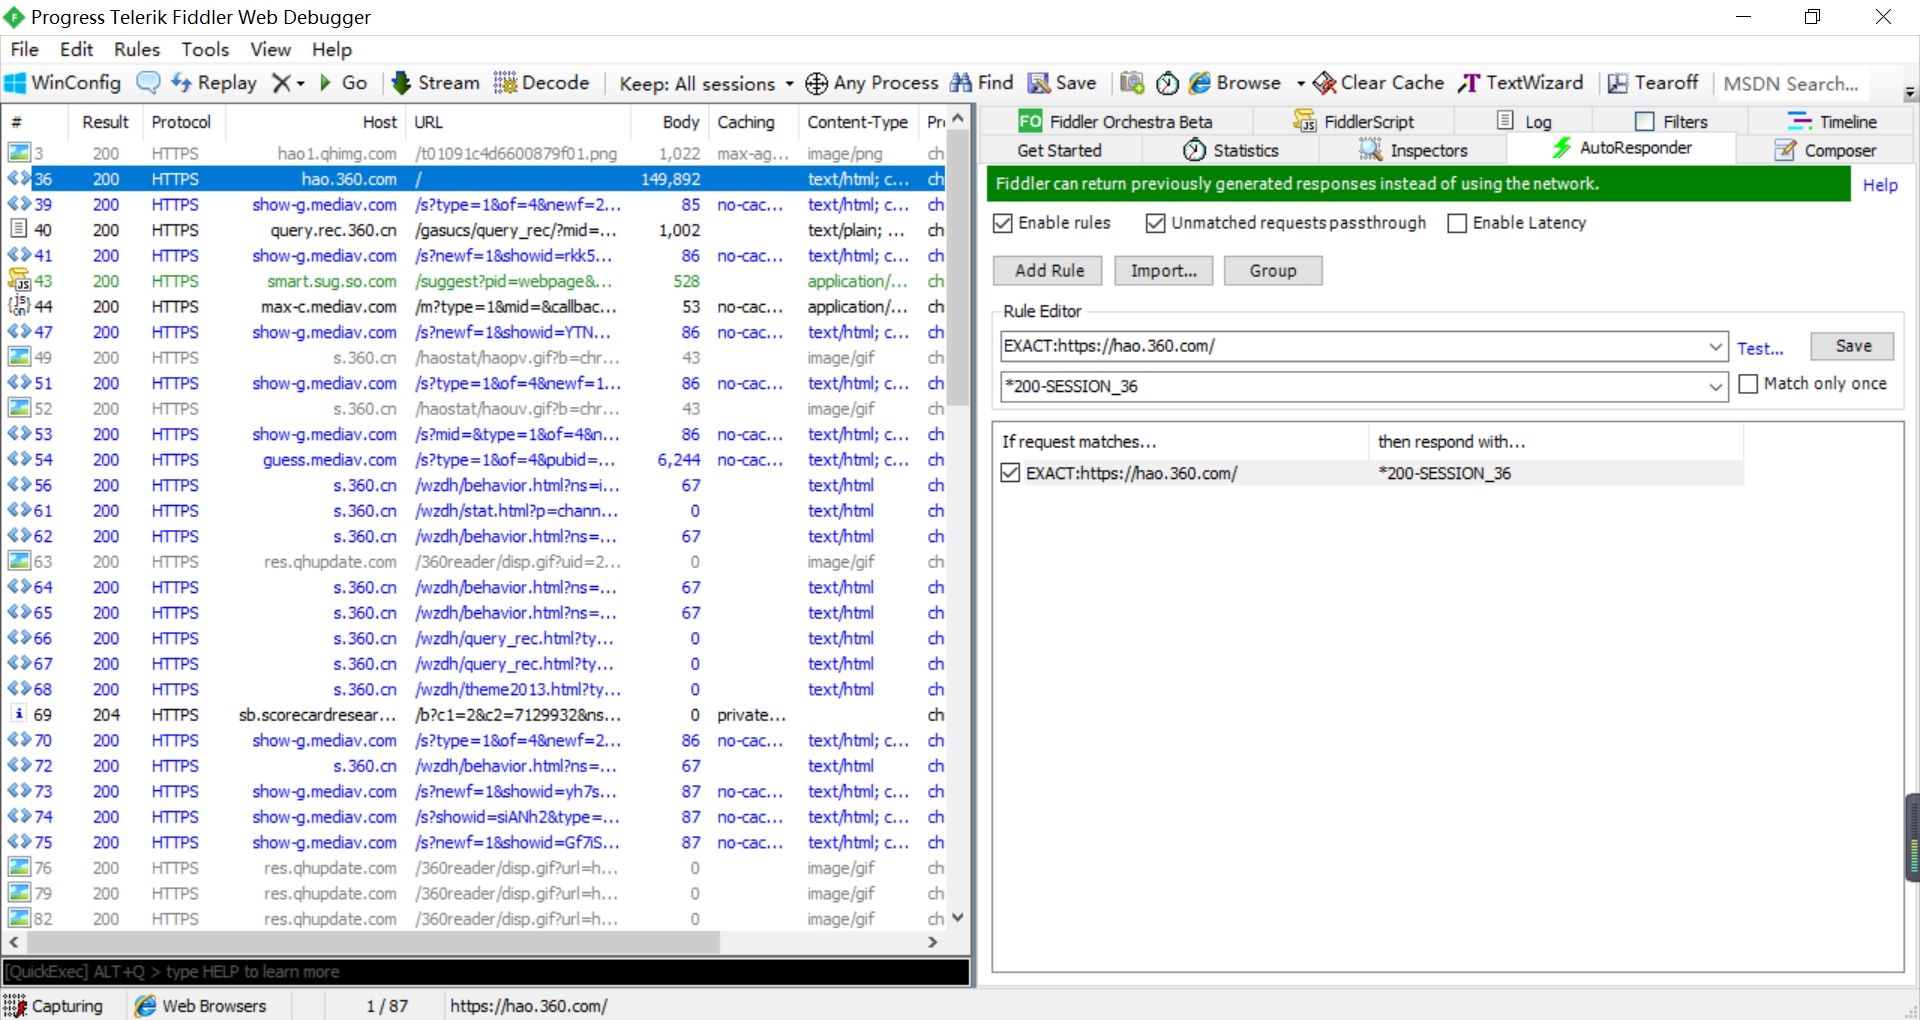Switch to the Composer tab
This screenshot has width=1920, height=1020.
1825,151
